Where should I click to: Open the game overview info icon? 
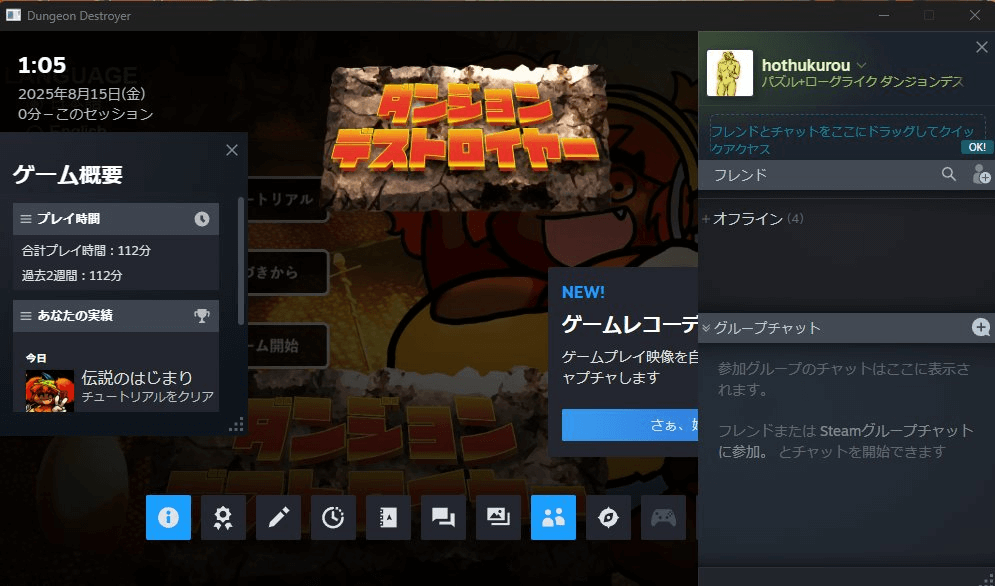[x=168, y=517]
